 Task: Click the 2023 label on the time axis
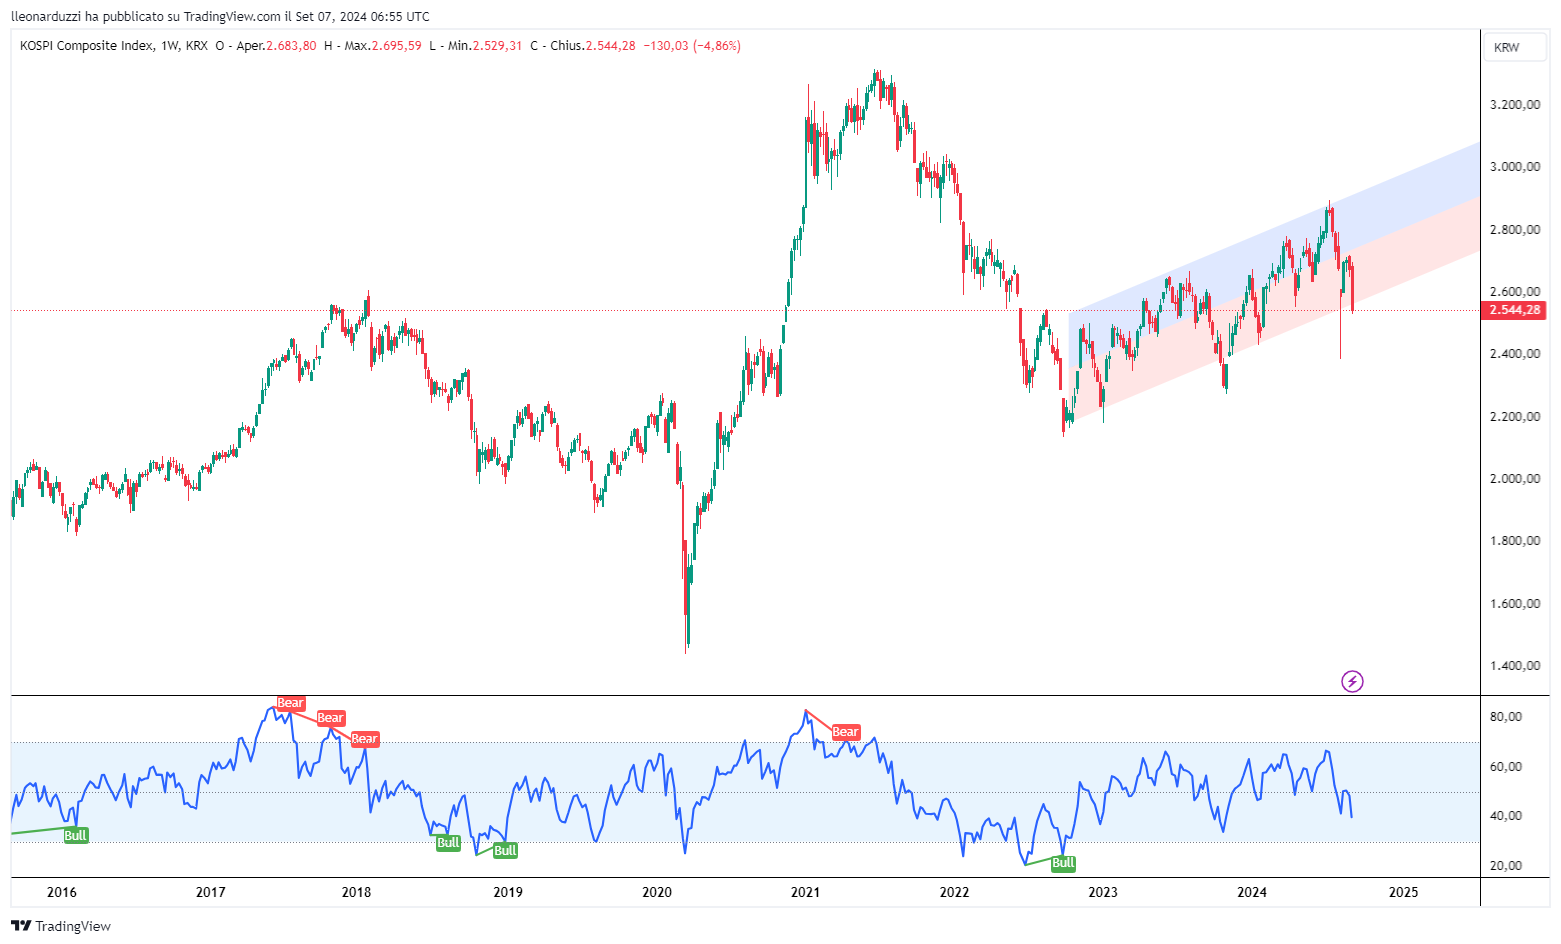tap(1103, 893)
